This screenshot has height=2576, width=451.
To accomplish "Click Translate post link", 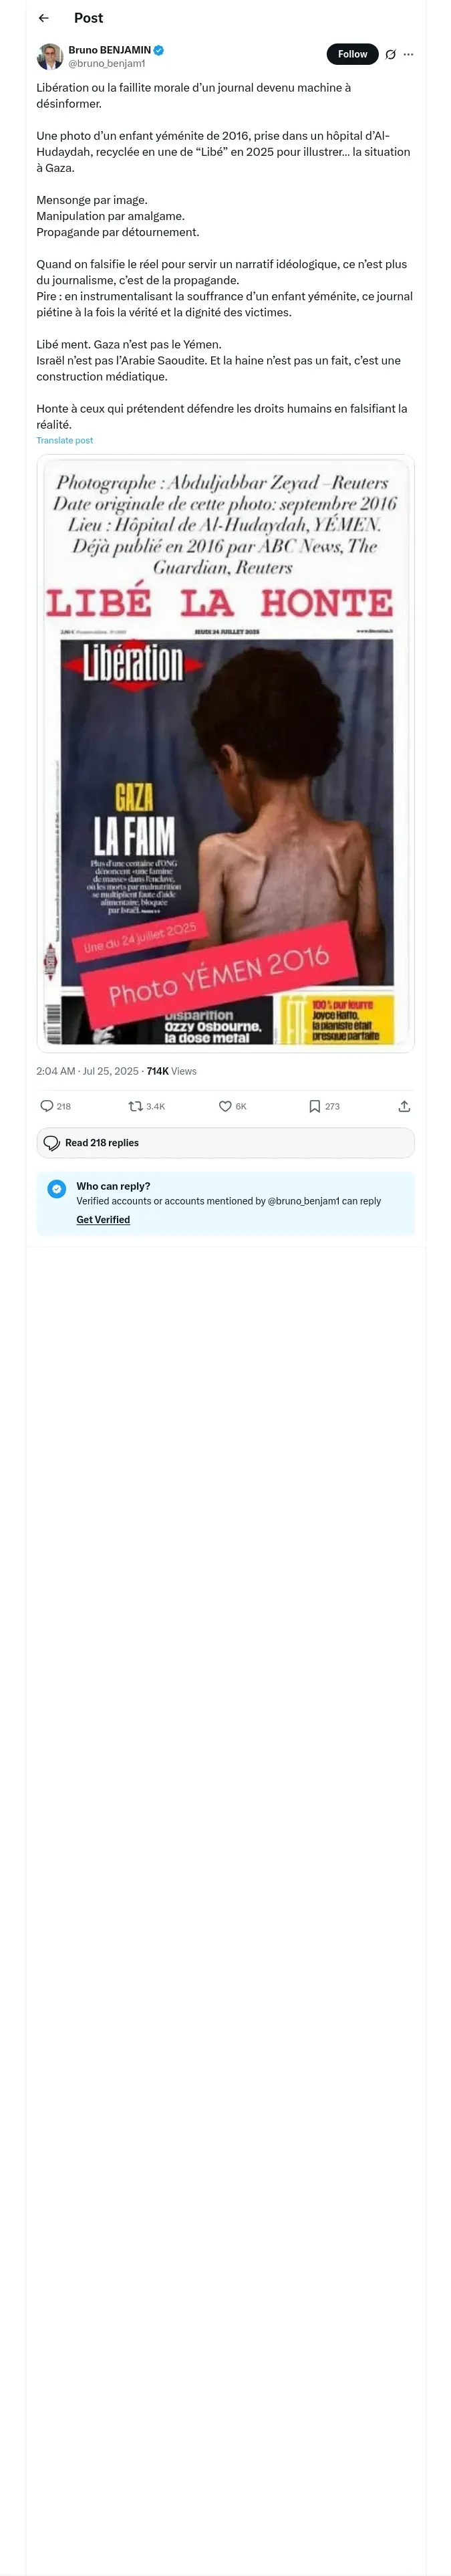I will [64, 440].
